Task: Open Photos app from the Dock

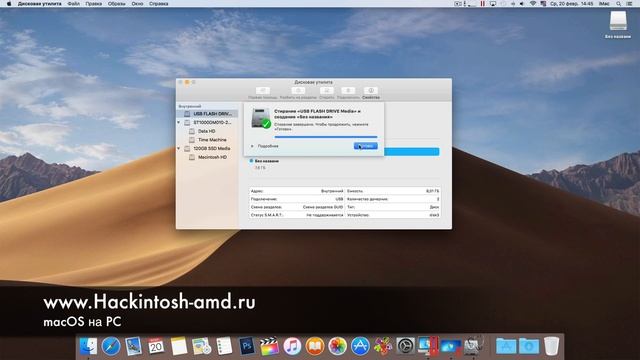Action: (338, 346)
